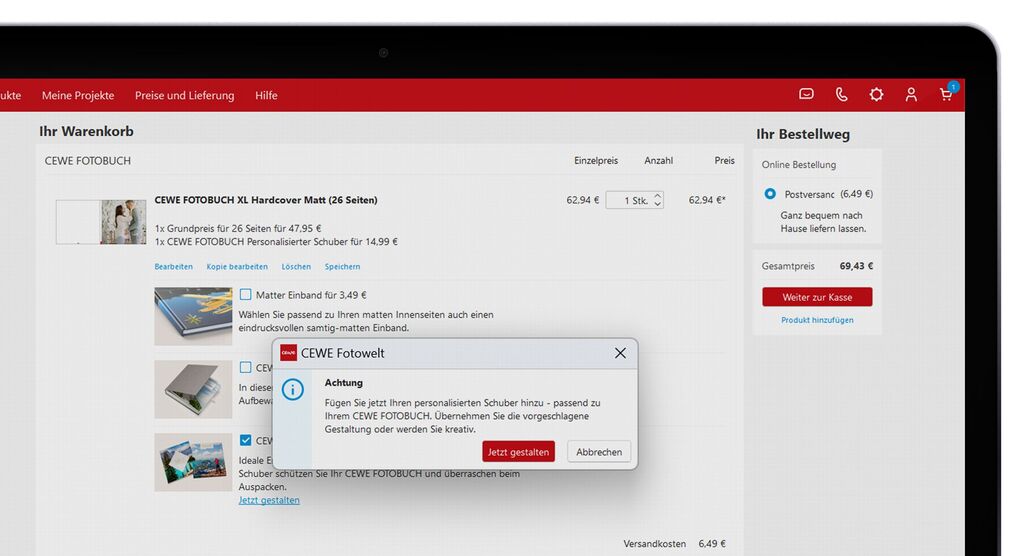Viewport: 1024px width, 556px height.
Task: Click the Jetzt gestalten link below Schuber text
Action: click(269, 500)
